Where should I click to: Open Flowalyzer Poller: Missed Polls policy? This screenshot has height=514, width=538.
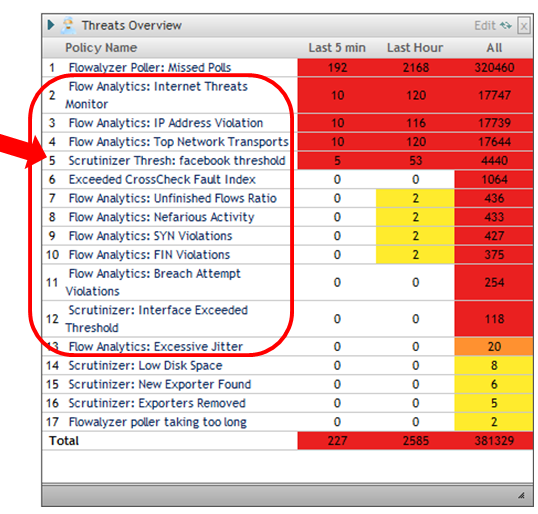tap(150, 68)
